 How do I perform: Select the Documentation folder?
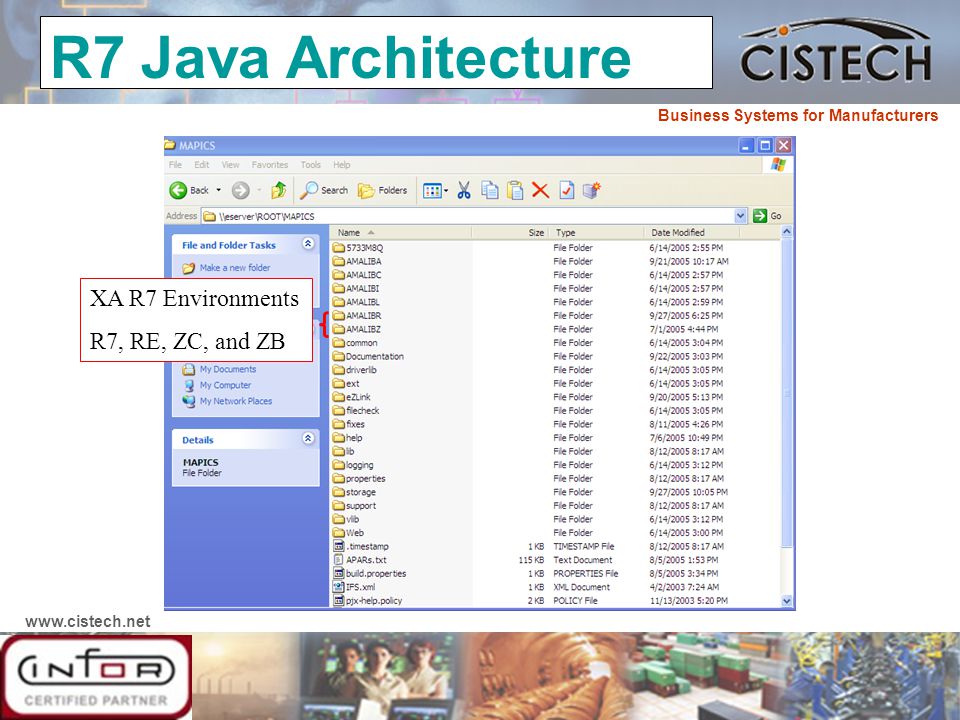[368, 356]
